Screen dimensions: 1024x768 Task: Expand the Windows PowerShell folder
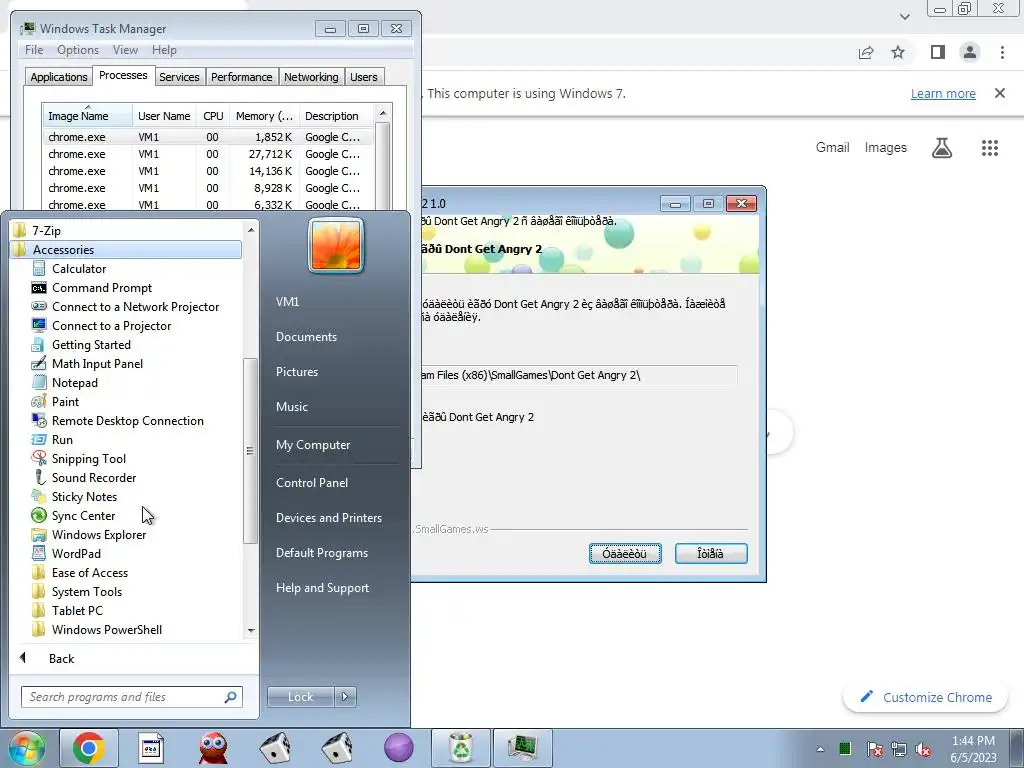(x=106, y=629)
